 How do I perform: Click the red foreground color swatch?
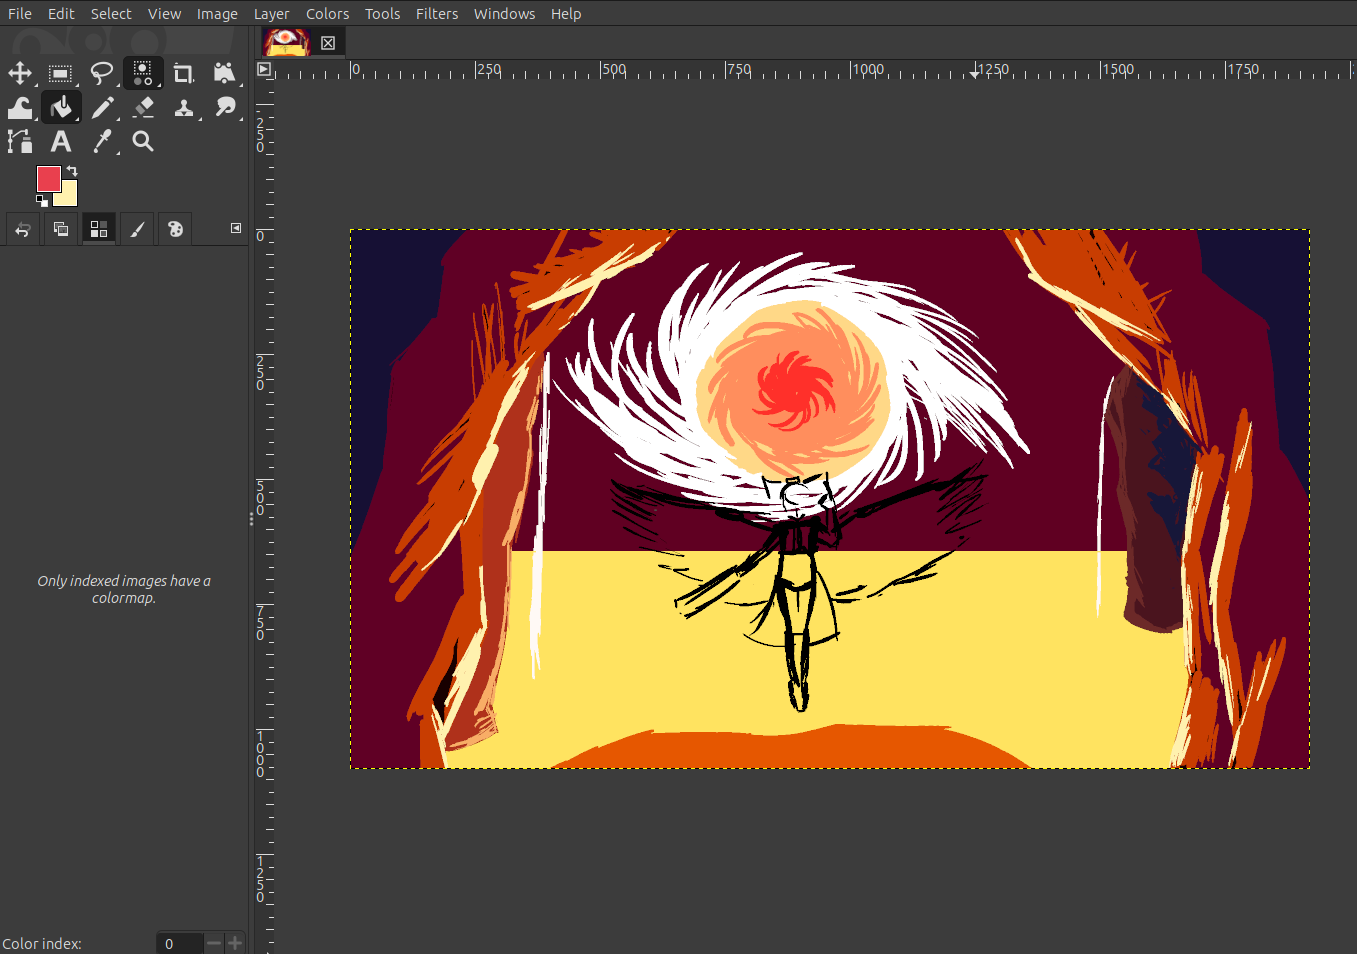pos(47,178)
